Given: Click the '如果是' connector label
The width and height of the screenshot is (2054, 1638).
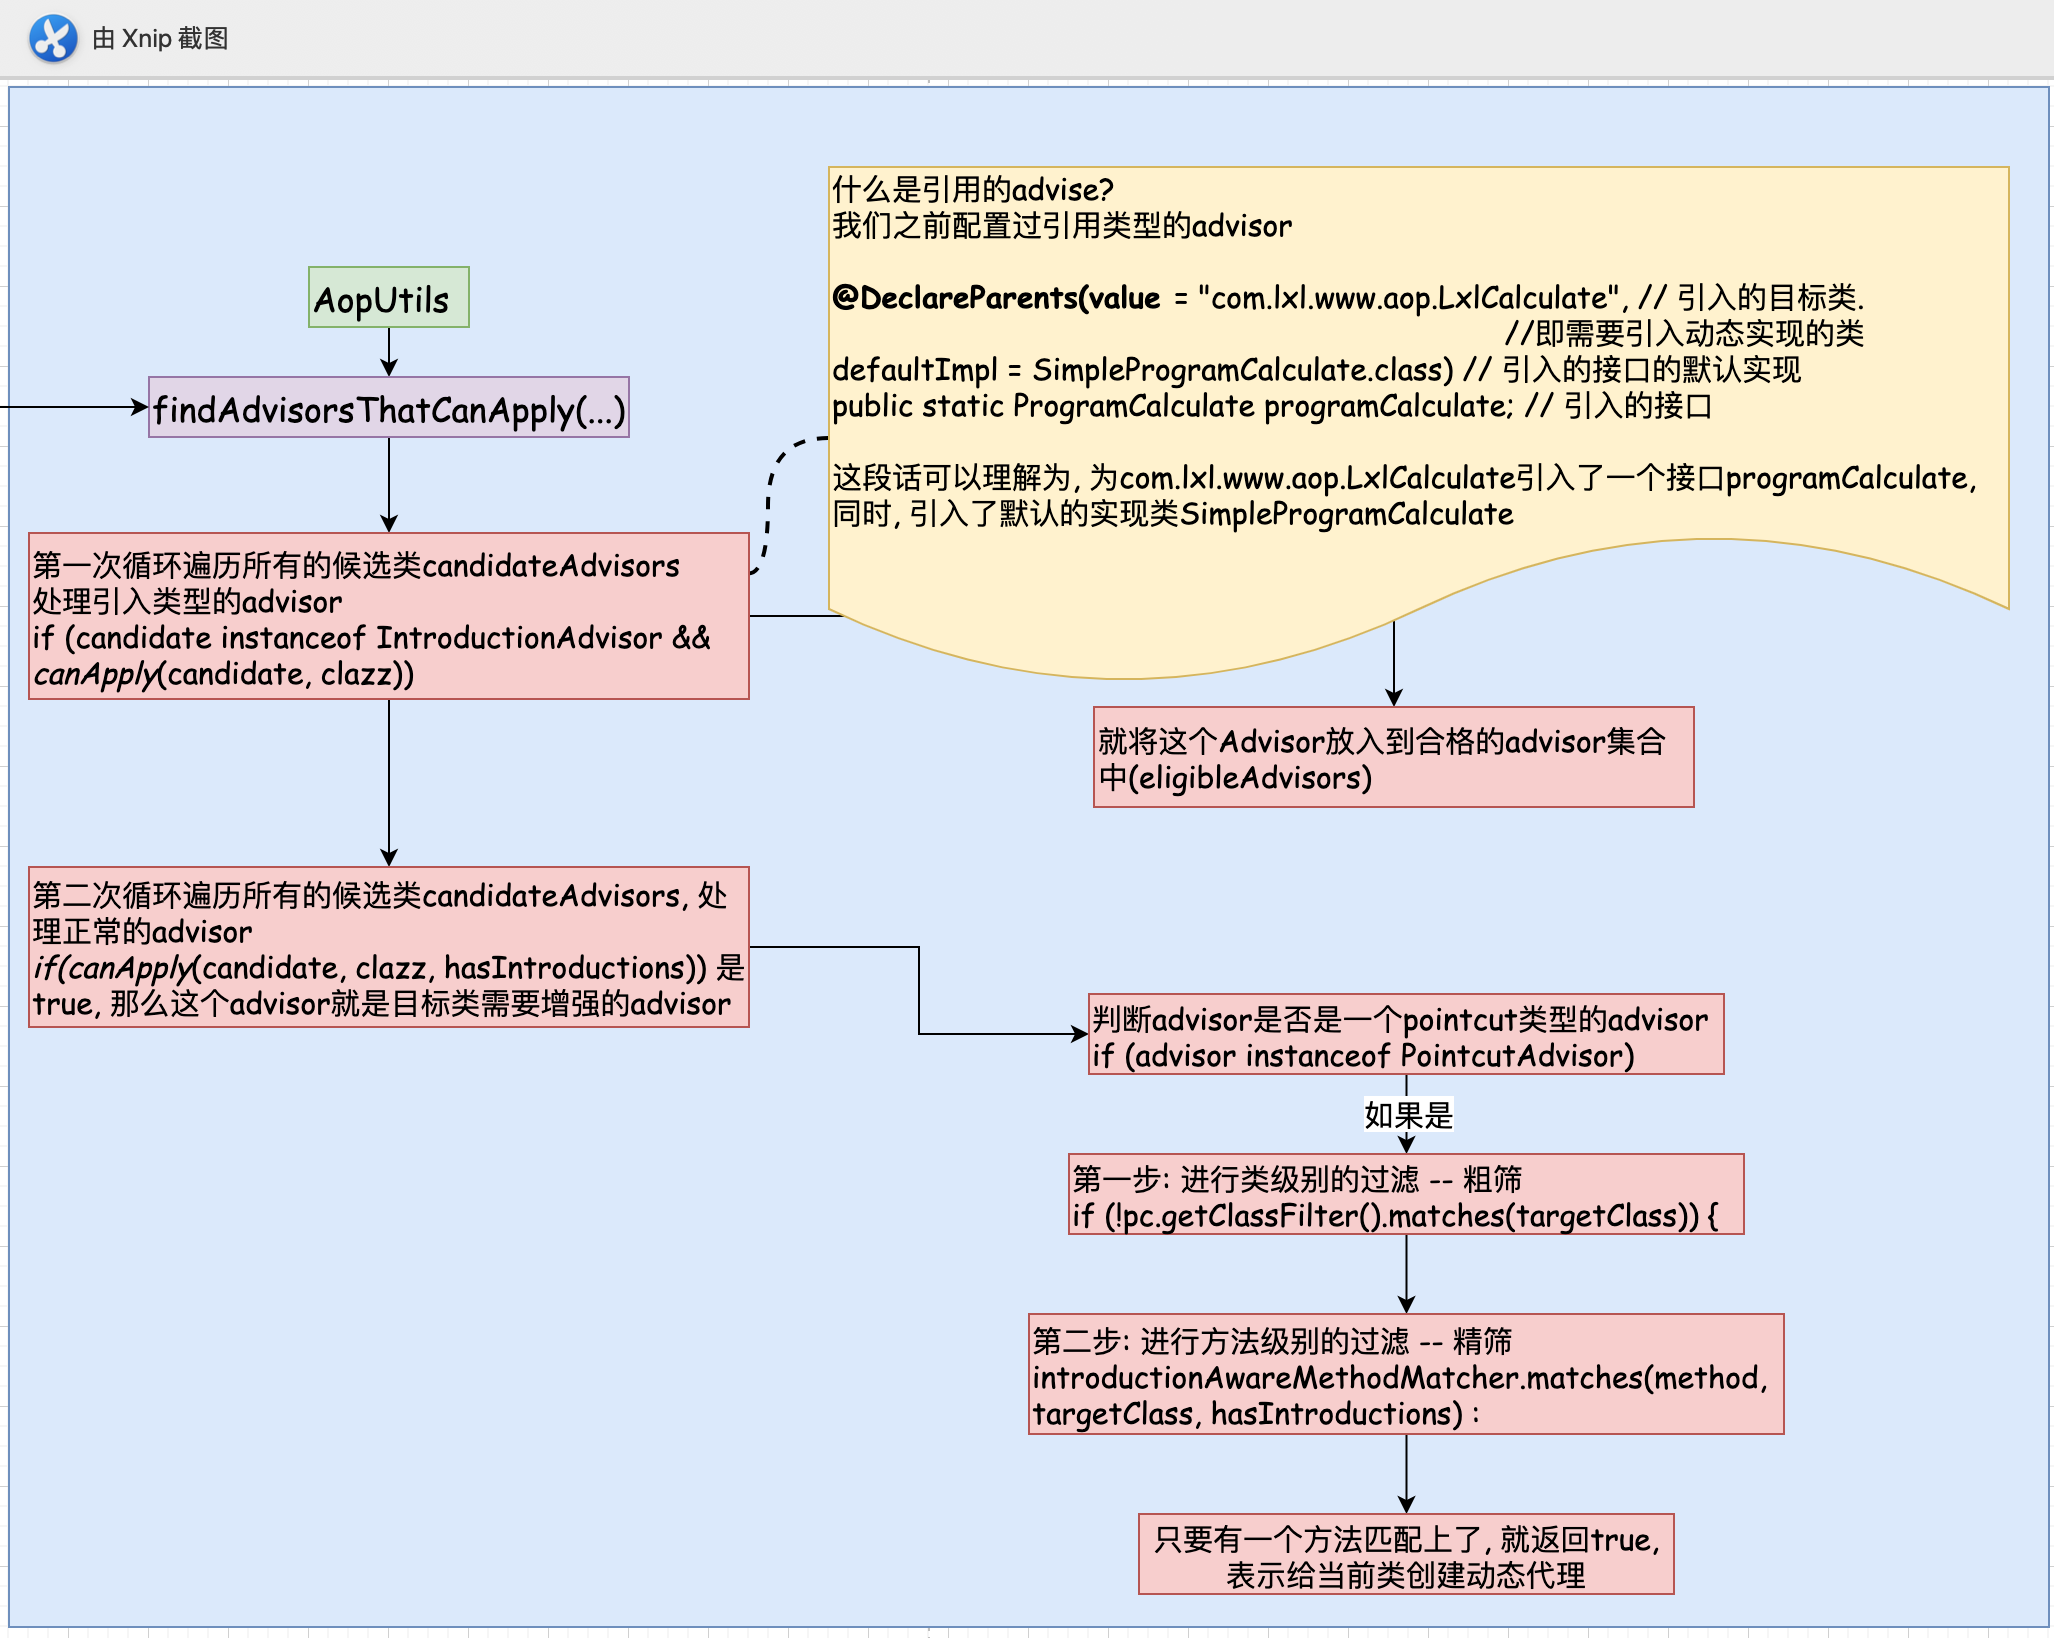Looking at the screenshot, I should tap(1407, 1115).
